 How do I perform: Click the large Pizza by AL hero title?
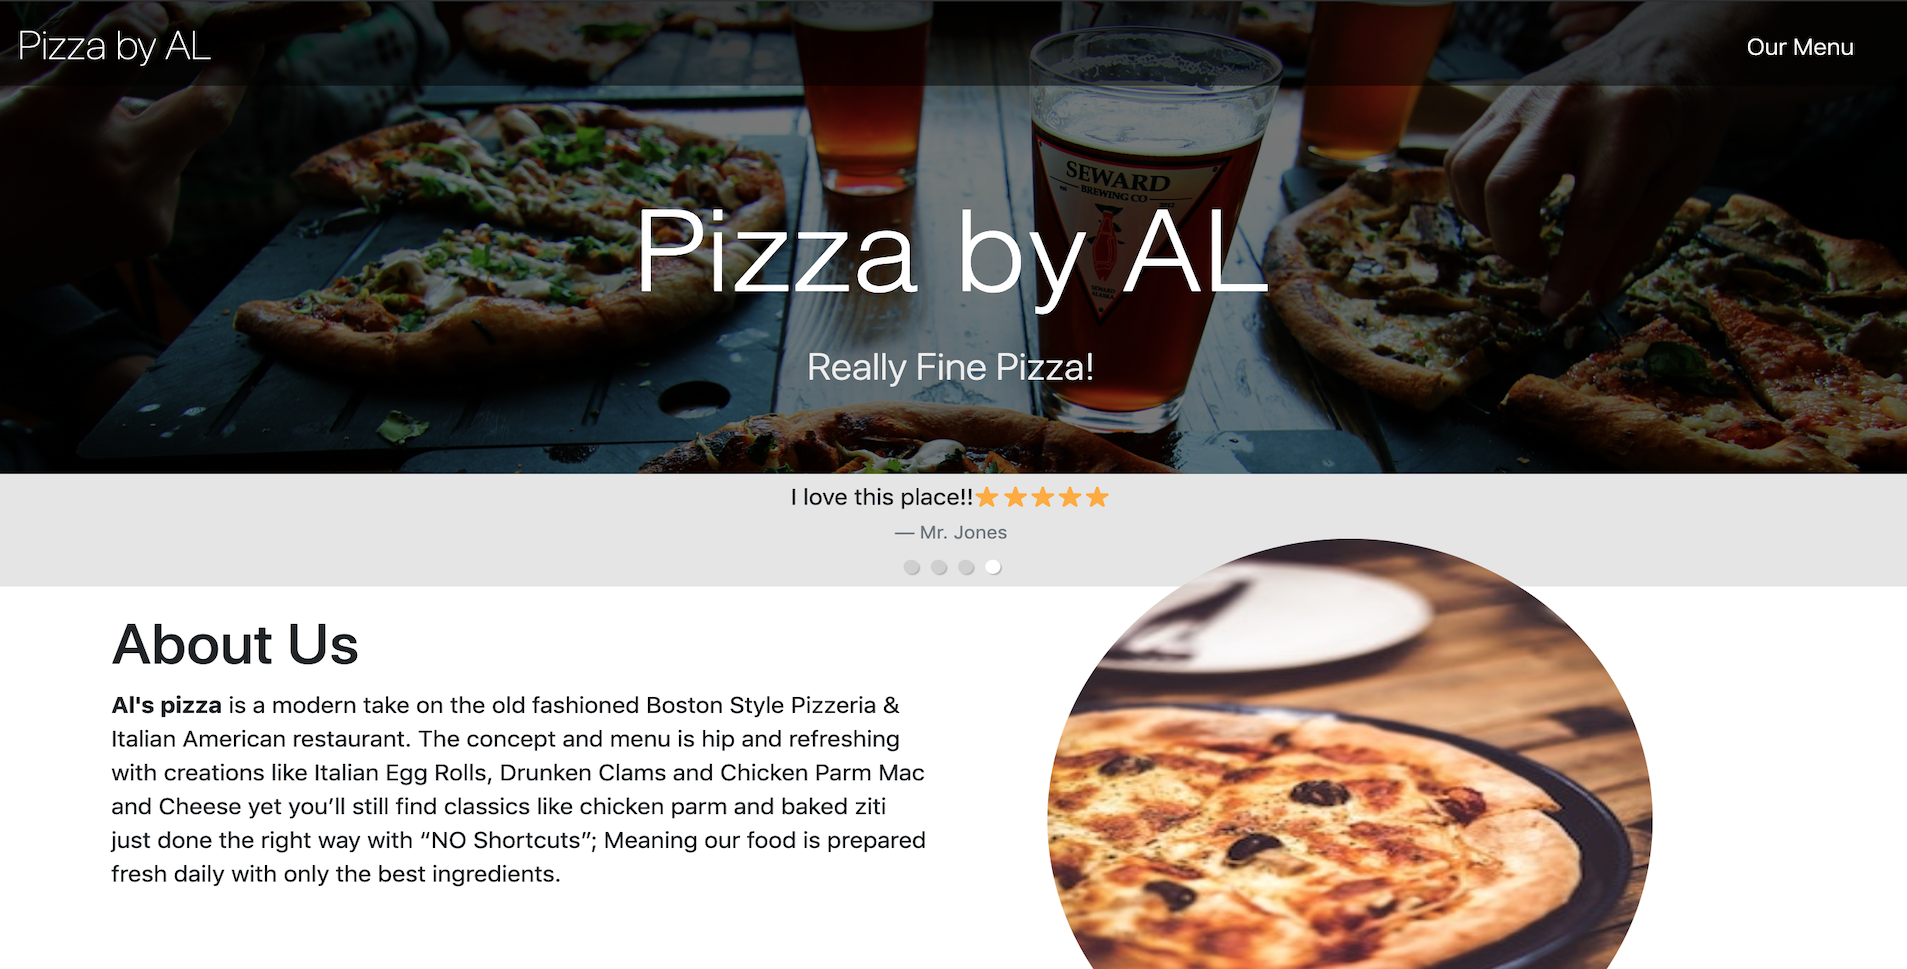(x=952, y=253)
